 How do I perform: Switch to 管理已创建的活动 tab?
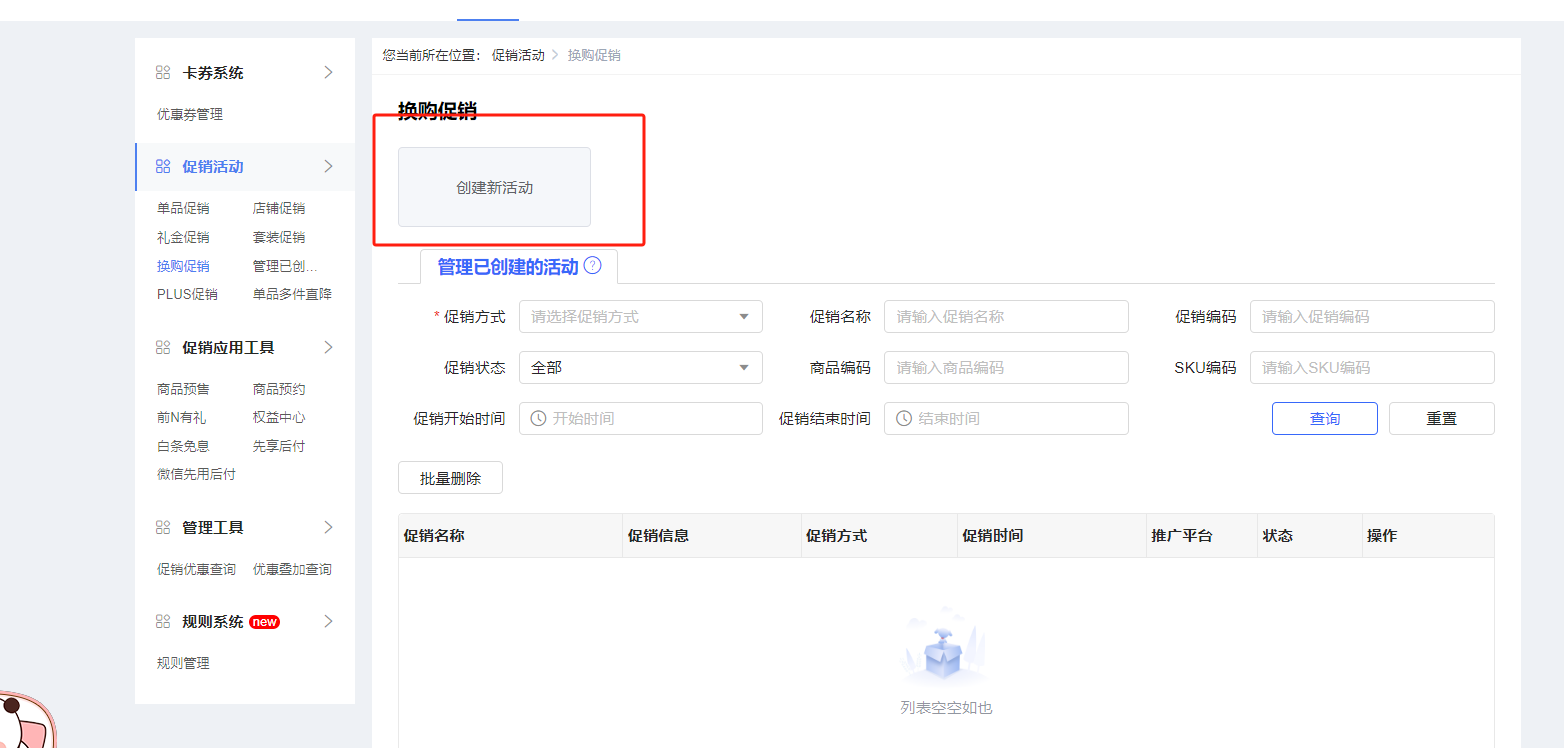coord(508,267)
